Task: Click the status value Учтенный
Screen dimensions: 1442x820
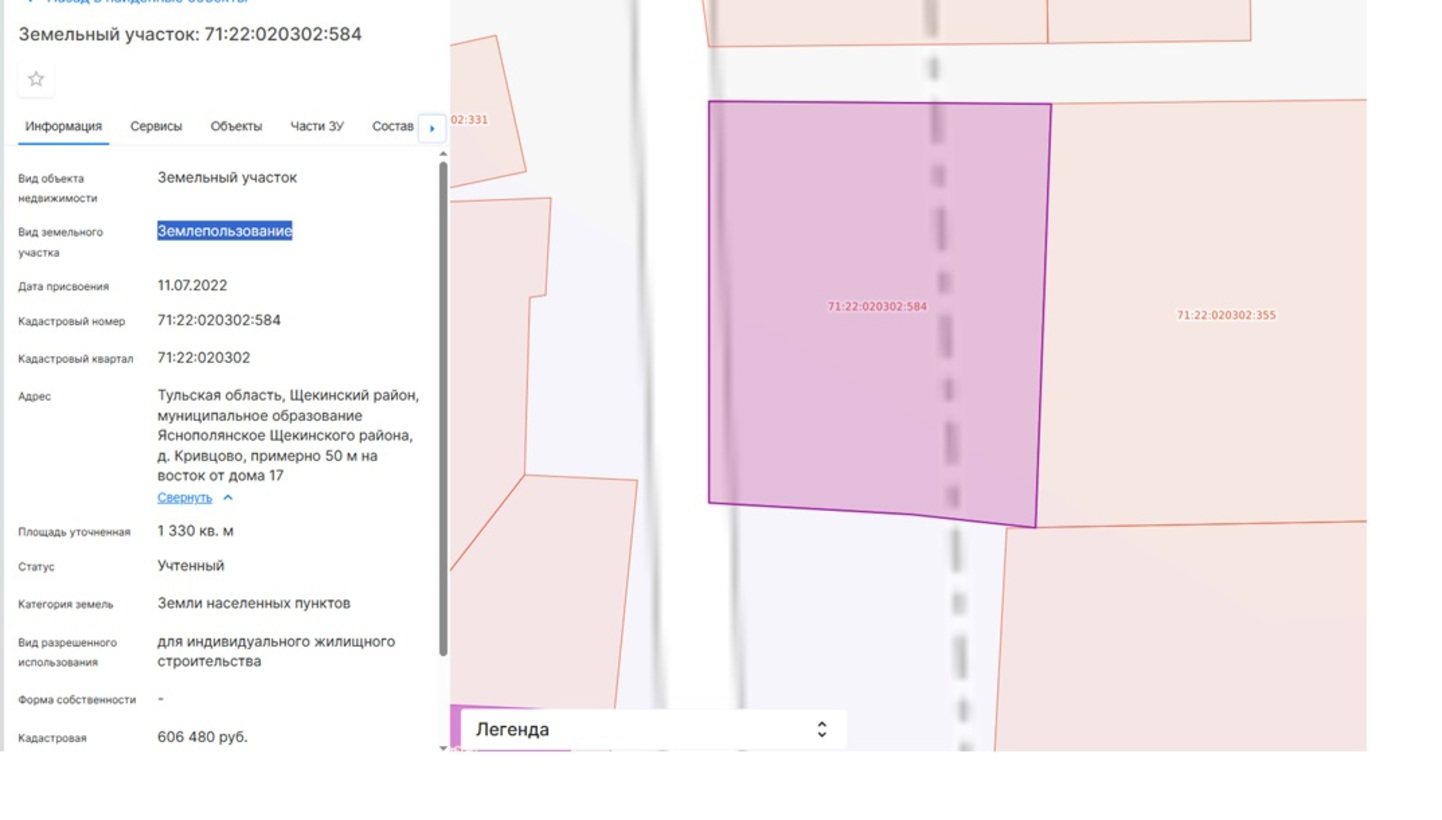Action: (x=191, y=566)
